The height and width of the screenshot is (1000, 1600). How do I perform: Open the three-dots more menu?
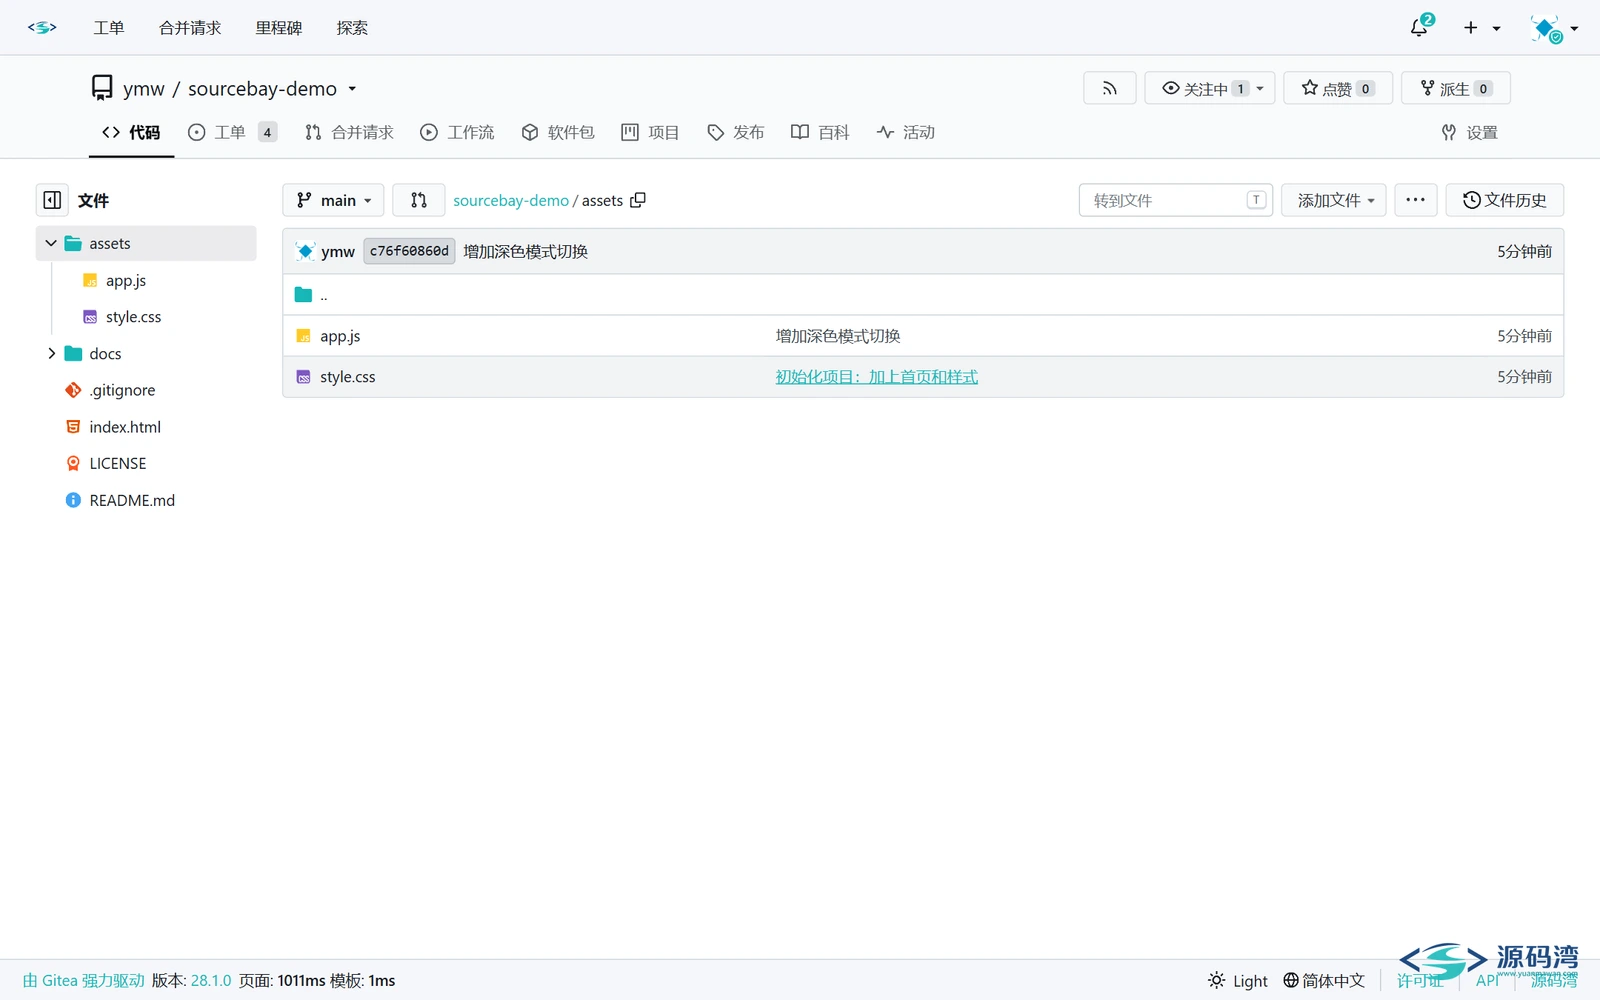[1416, 200]
